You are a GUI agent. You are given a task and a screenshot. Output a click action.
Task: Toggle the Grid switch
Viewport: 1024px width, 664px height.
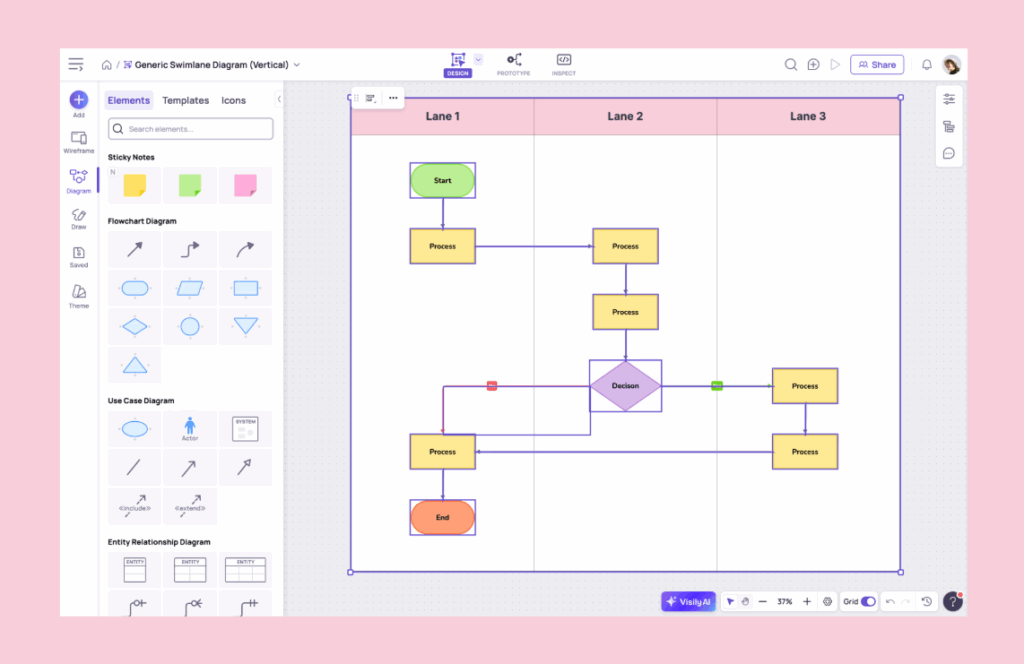pos(868,601)
